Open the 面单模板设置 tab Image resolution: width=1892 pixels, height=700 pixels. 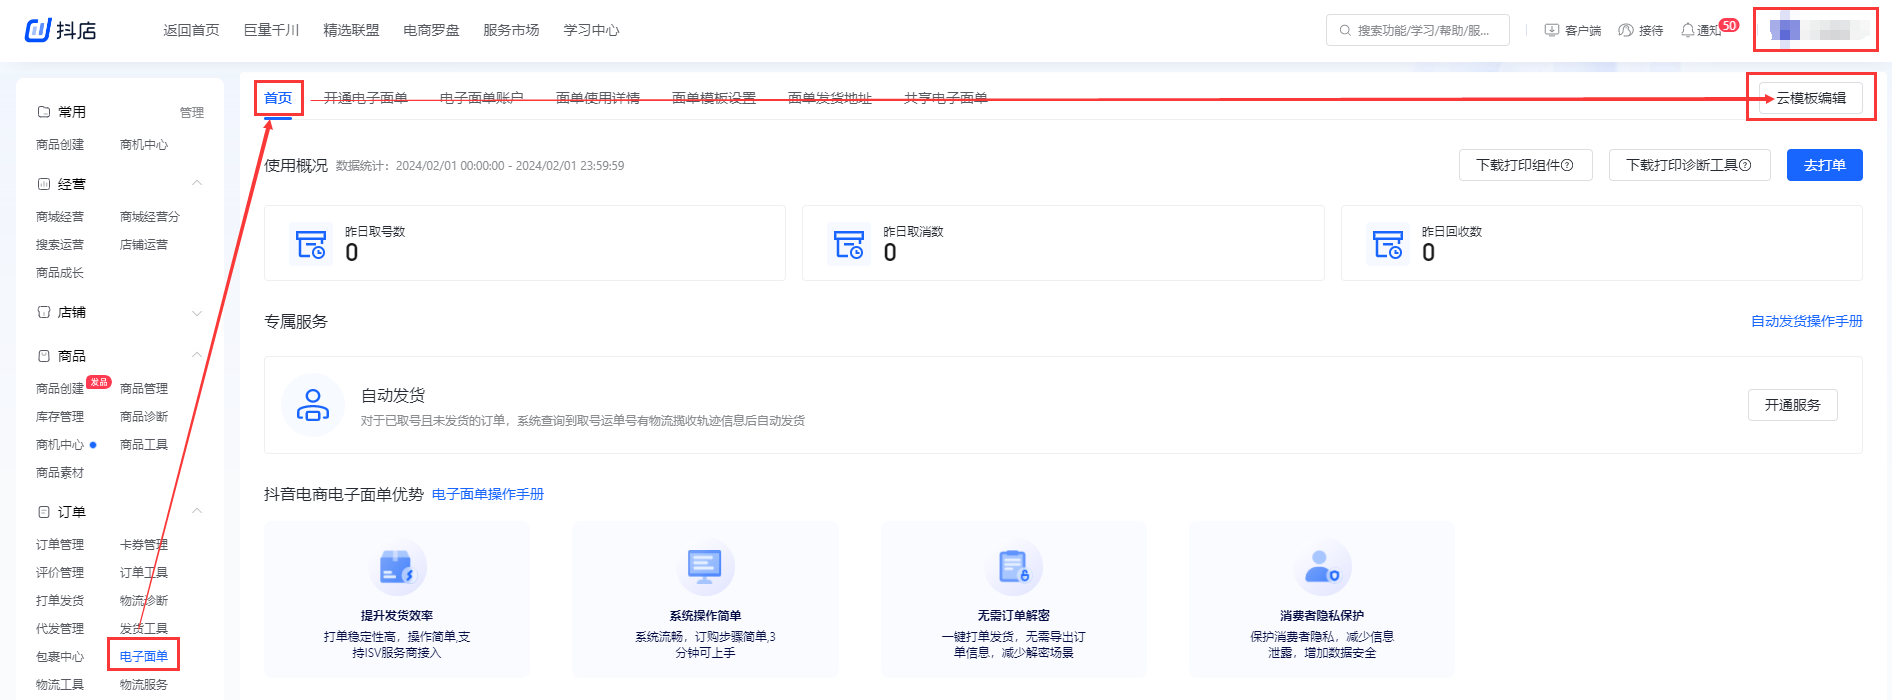714,98
